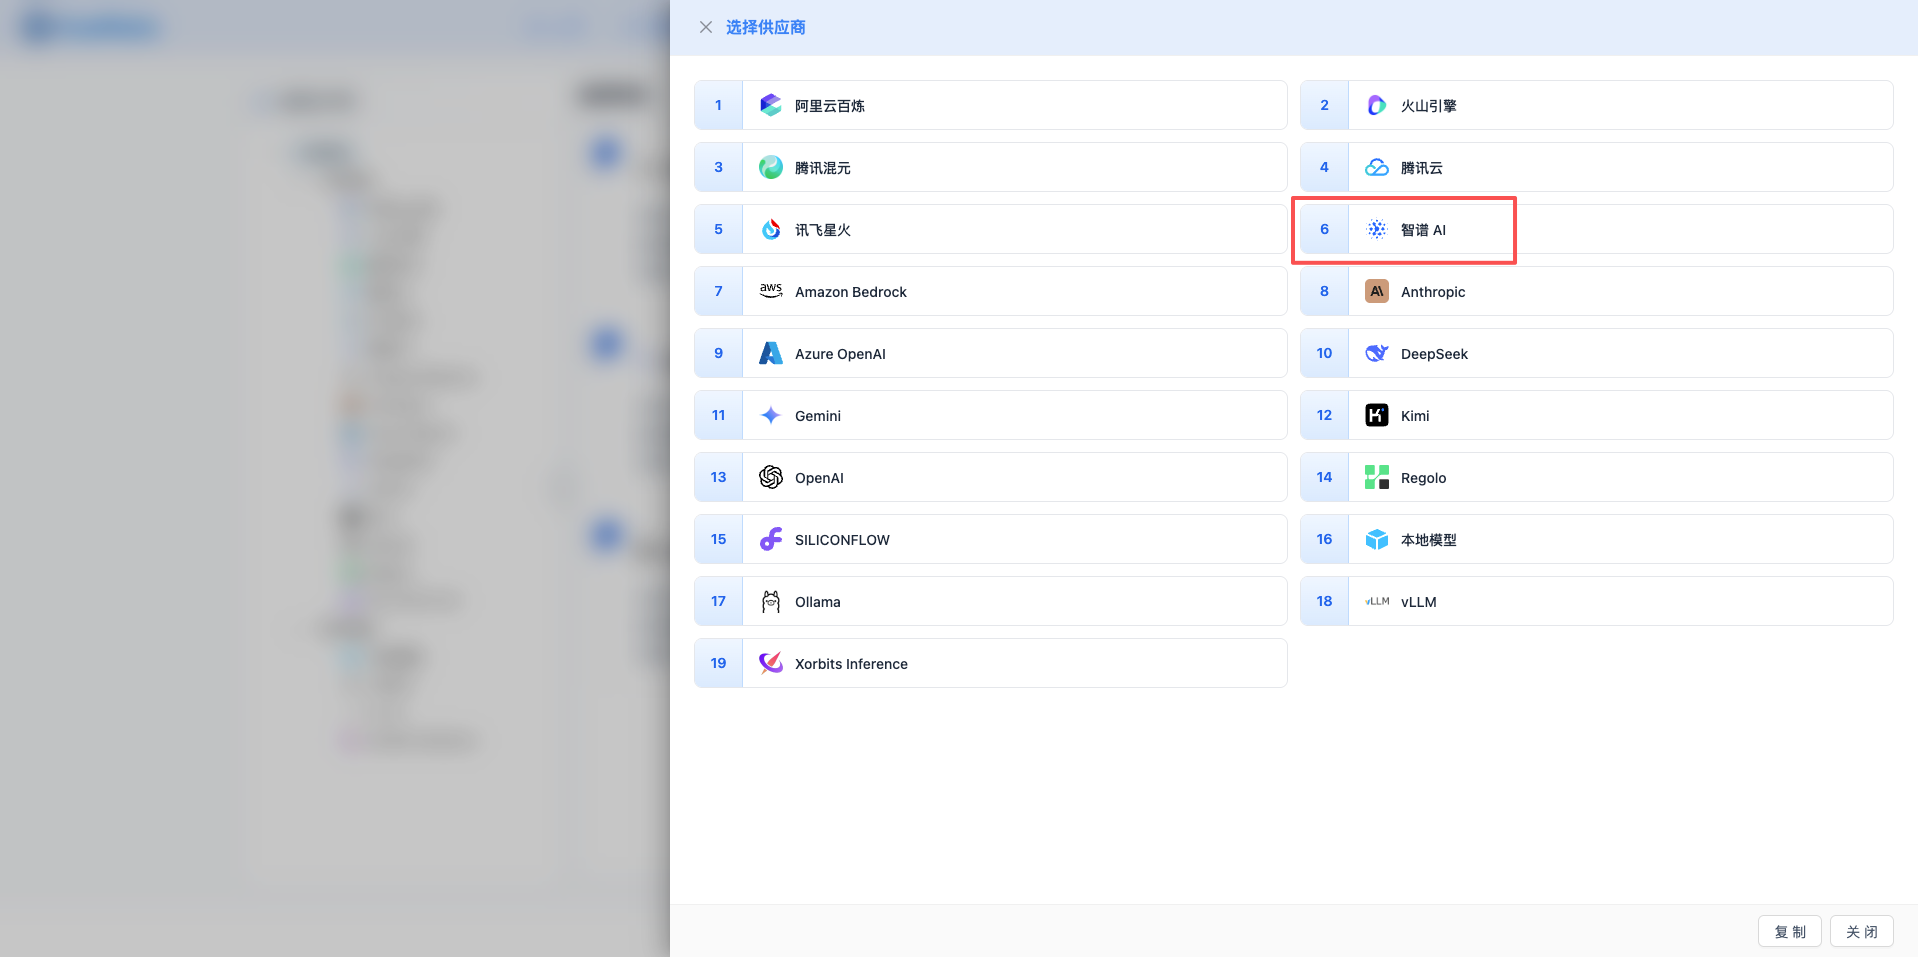Select the Gemini provider icon
The height and width of the screenshot is (957, 1918).
pos(770,415)
